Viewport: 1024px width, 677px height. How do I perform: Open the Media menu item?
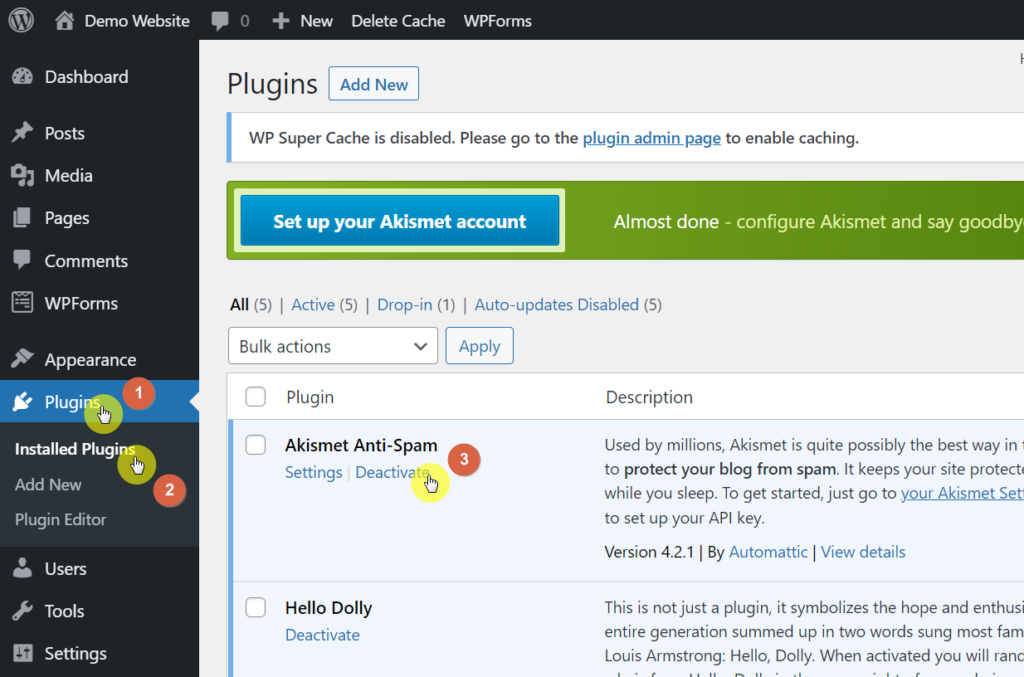pos(69,176)
